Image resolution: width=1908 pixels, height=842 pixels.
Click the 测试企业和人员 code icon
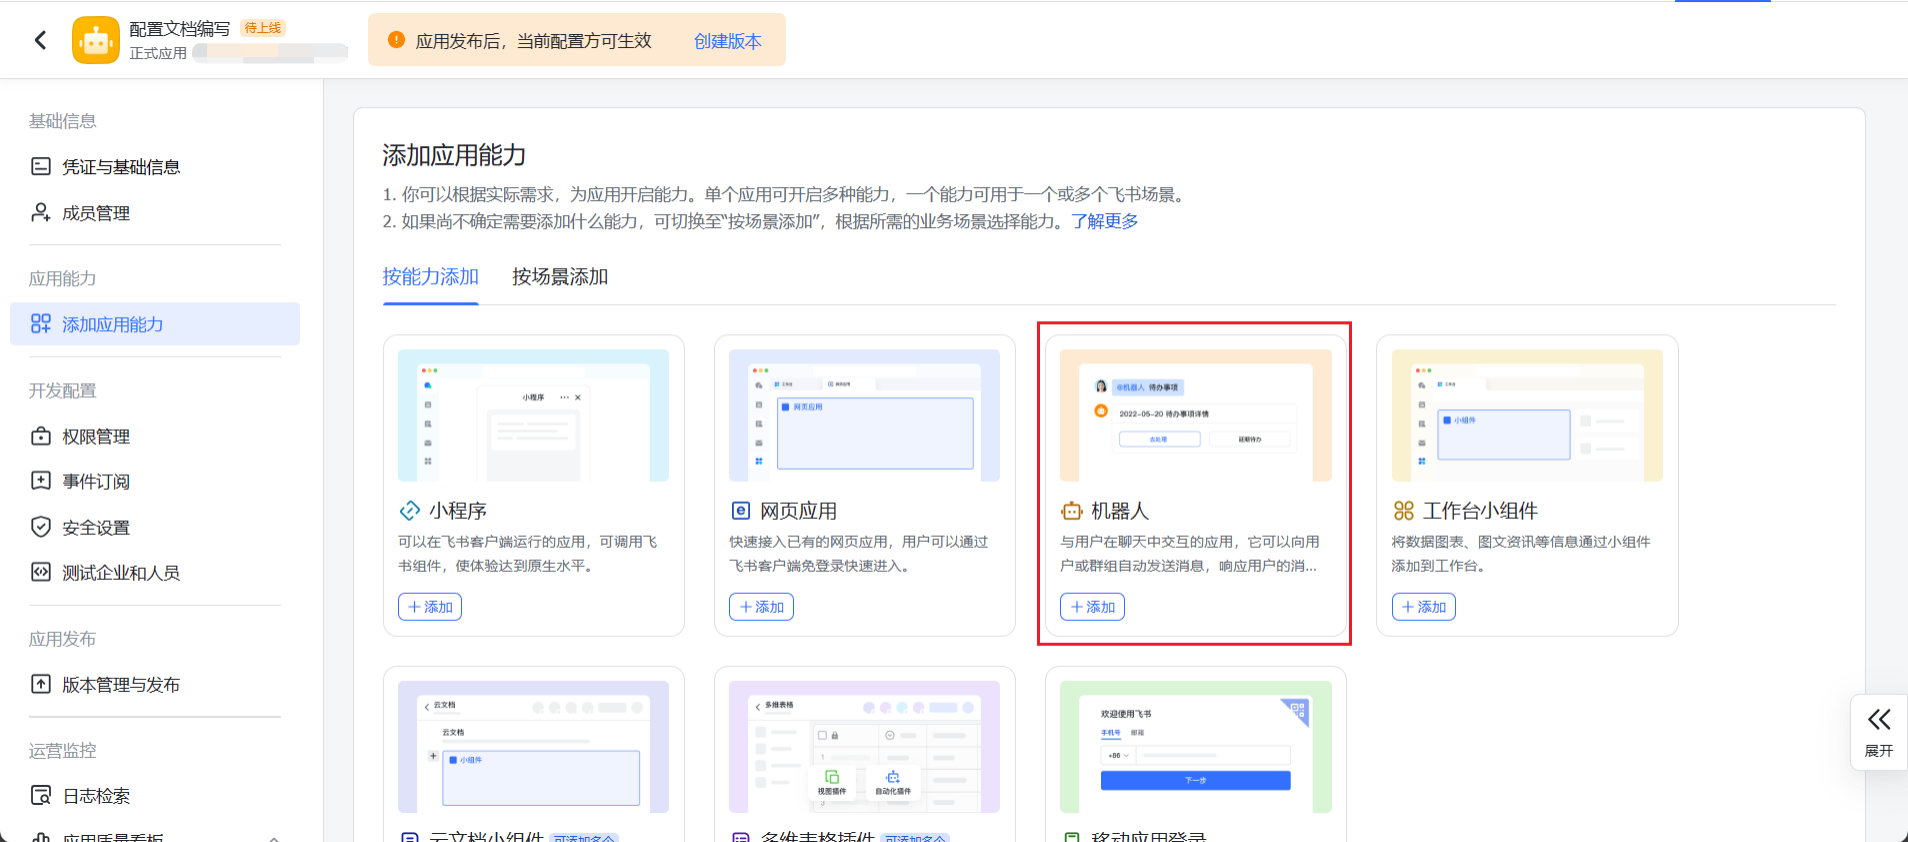click(41, 572)
